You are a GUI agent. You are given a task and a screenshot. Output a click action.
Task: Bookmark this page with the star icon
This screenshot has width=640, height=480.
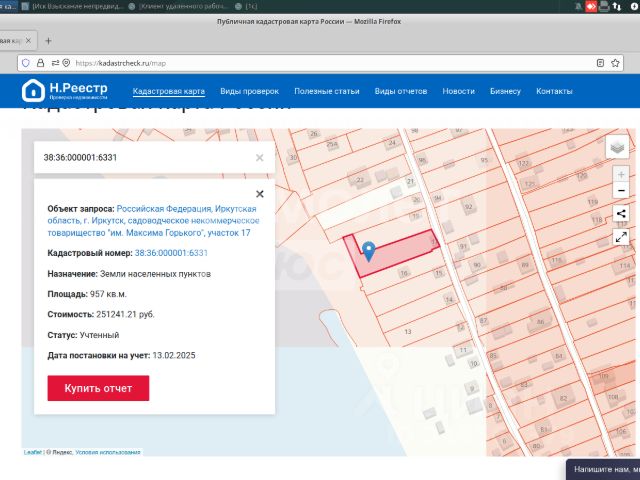tap(615, 63)
